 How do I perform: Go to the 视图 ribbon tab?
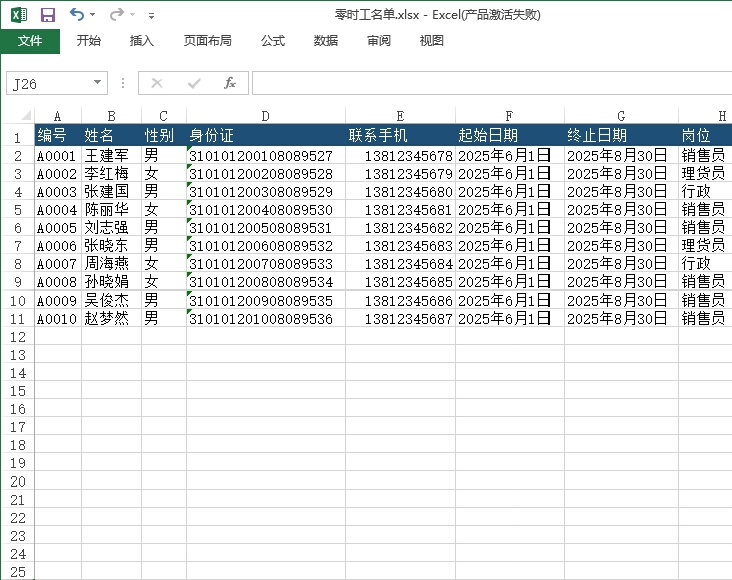[x=432, y=41]
